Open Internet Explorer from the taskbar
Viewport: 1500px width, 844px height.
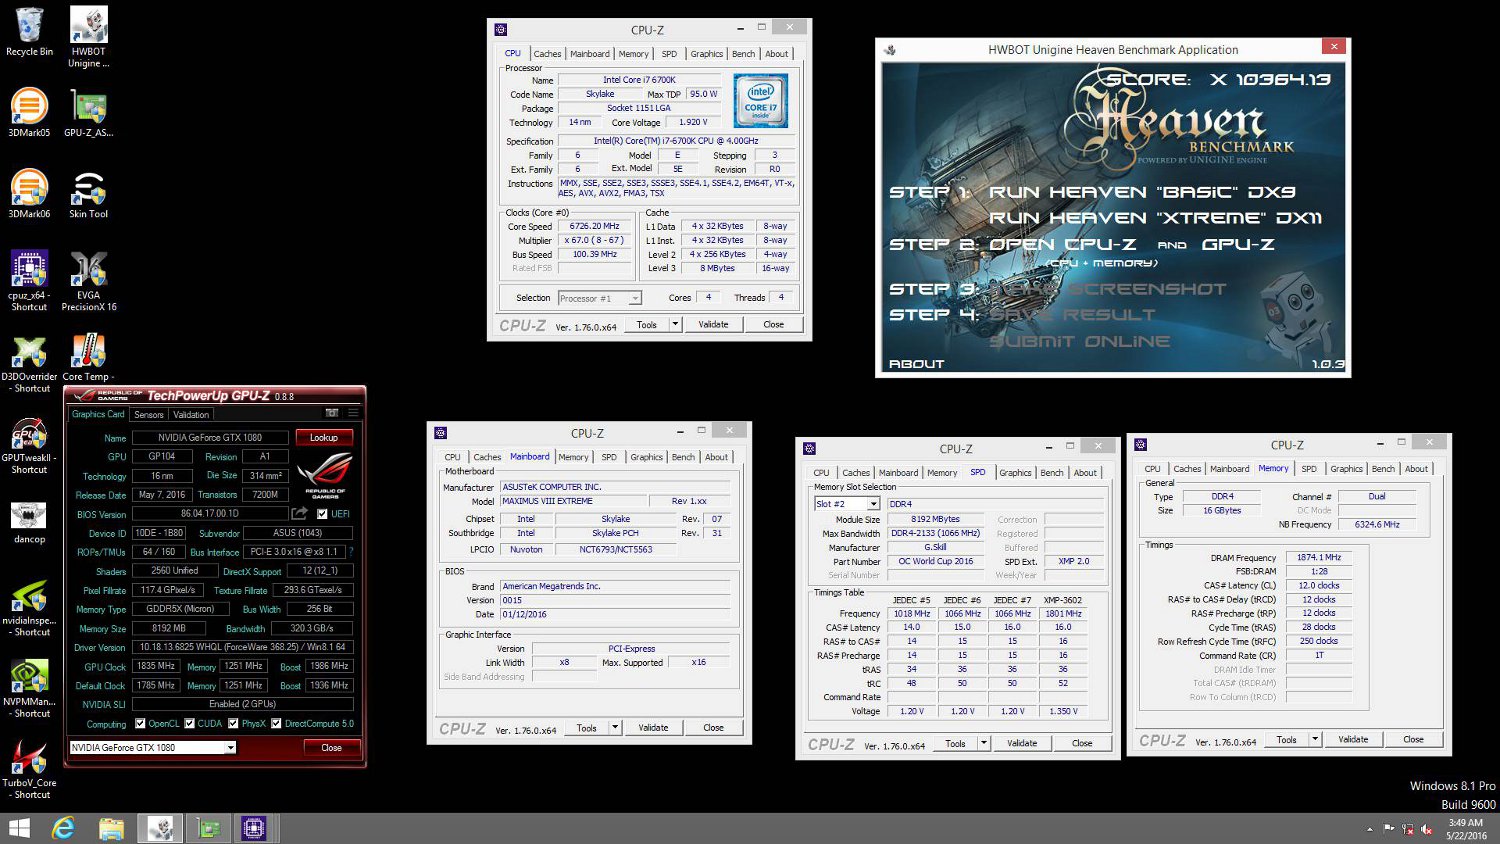click(63, 828)
